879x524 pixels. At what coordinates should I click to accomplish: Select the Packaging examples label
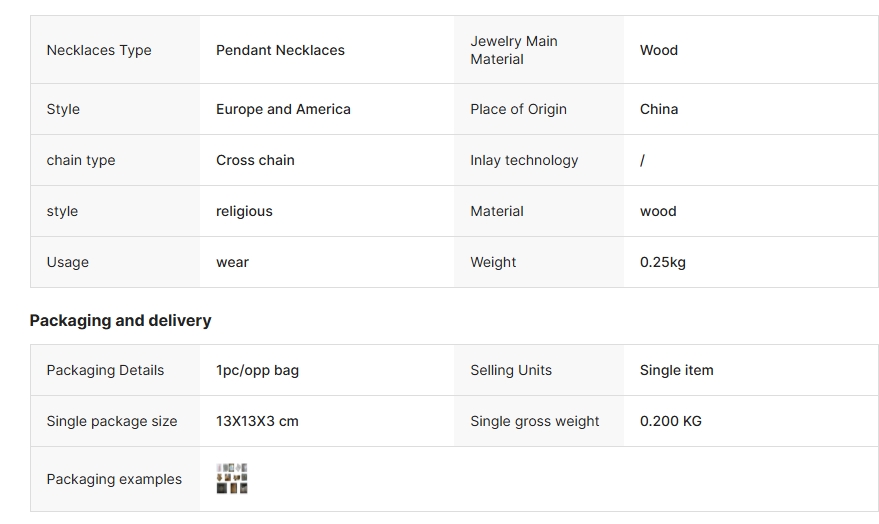114,479
